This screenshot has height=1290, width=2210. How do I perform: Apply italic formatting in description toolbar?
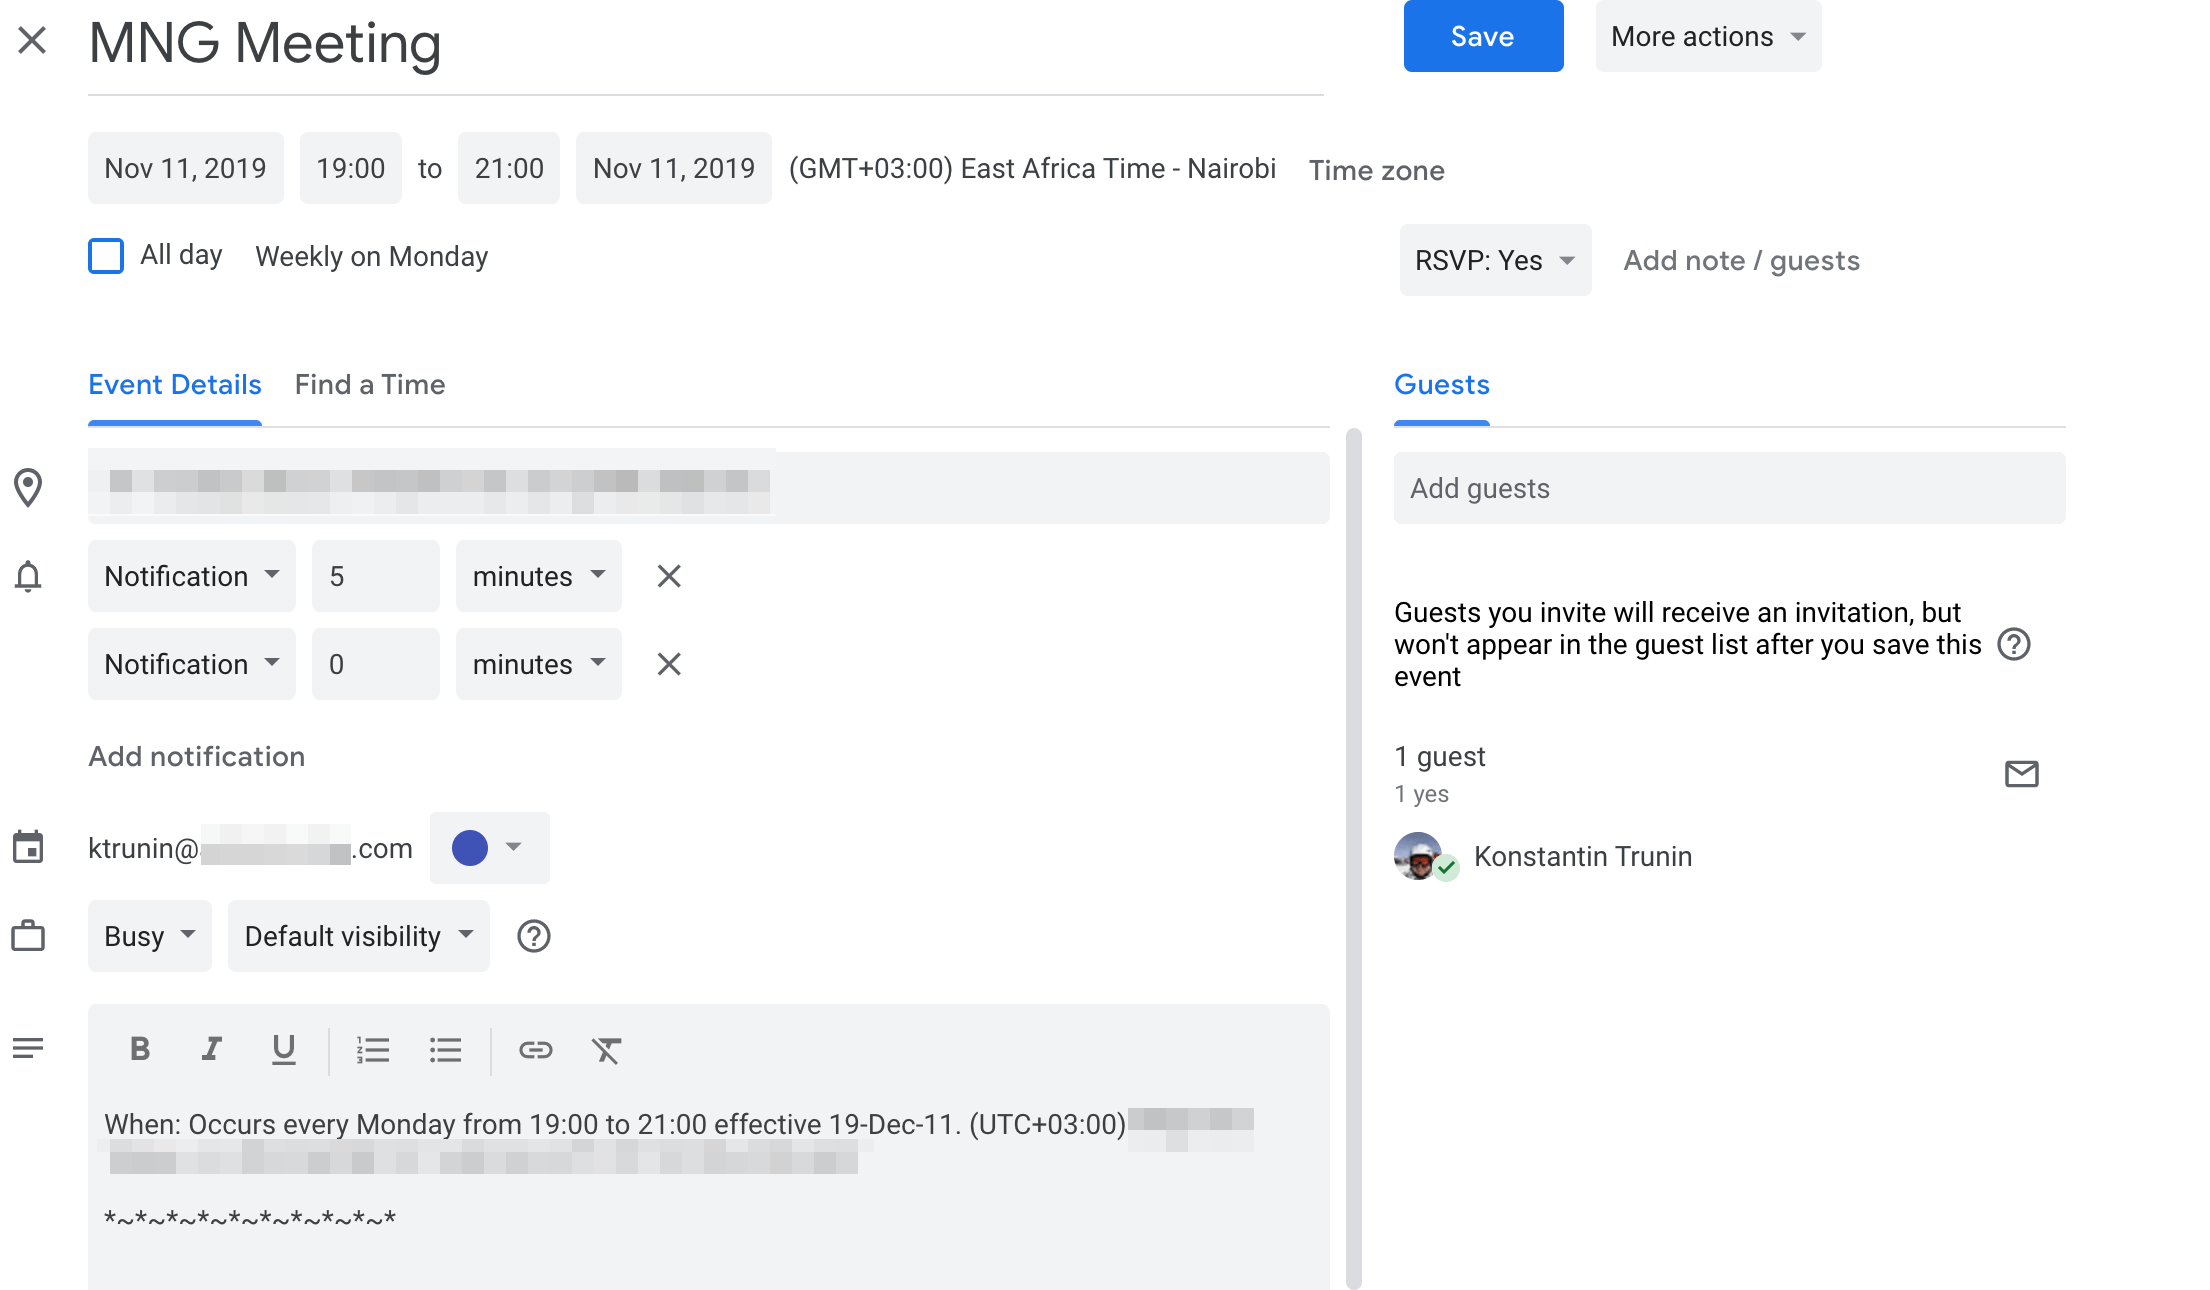211,1049
